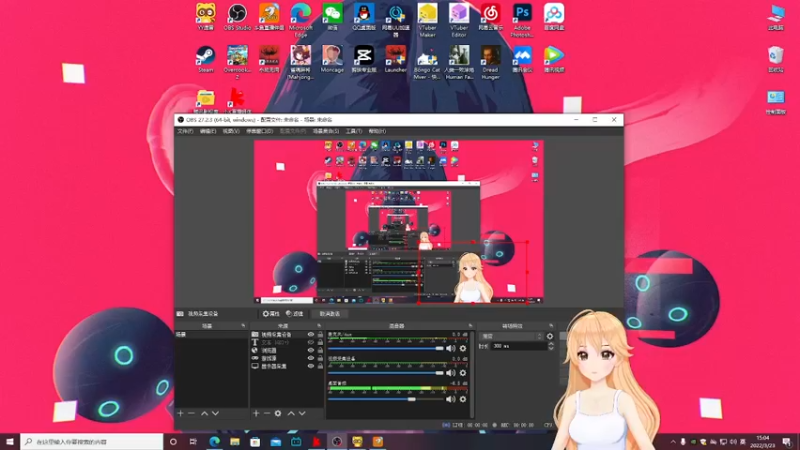Add a new source with plus button

[x=256, y=413]
